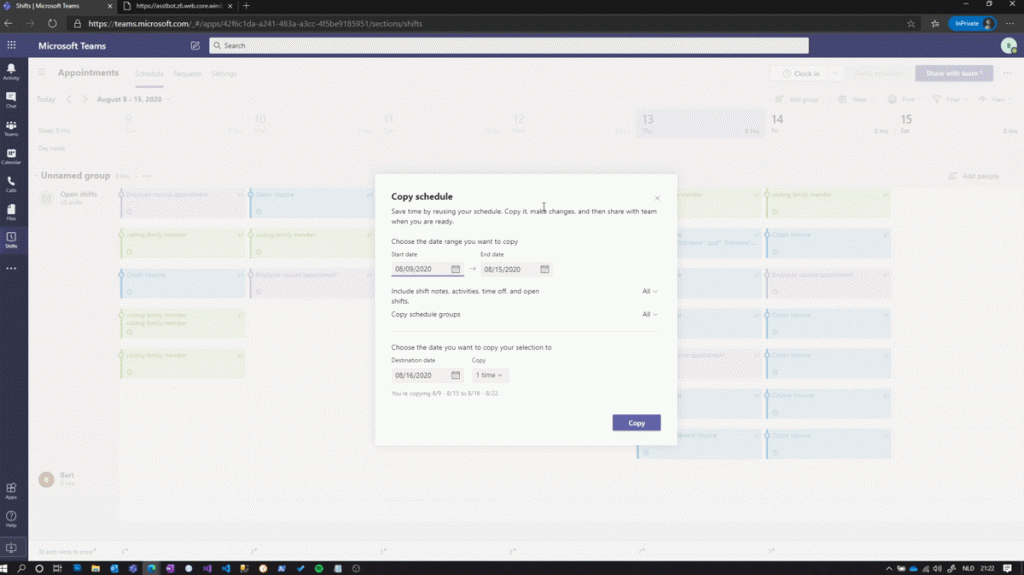Viewport: 1024px width, 575px height.
Task: Open the Apps store icon in sidebar
Action: point(11,491)
